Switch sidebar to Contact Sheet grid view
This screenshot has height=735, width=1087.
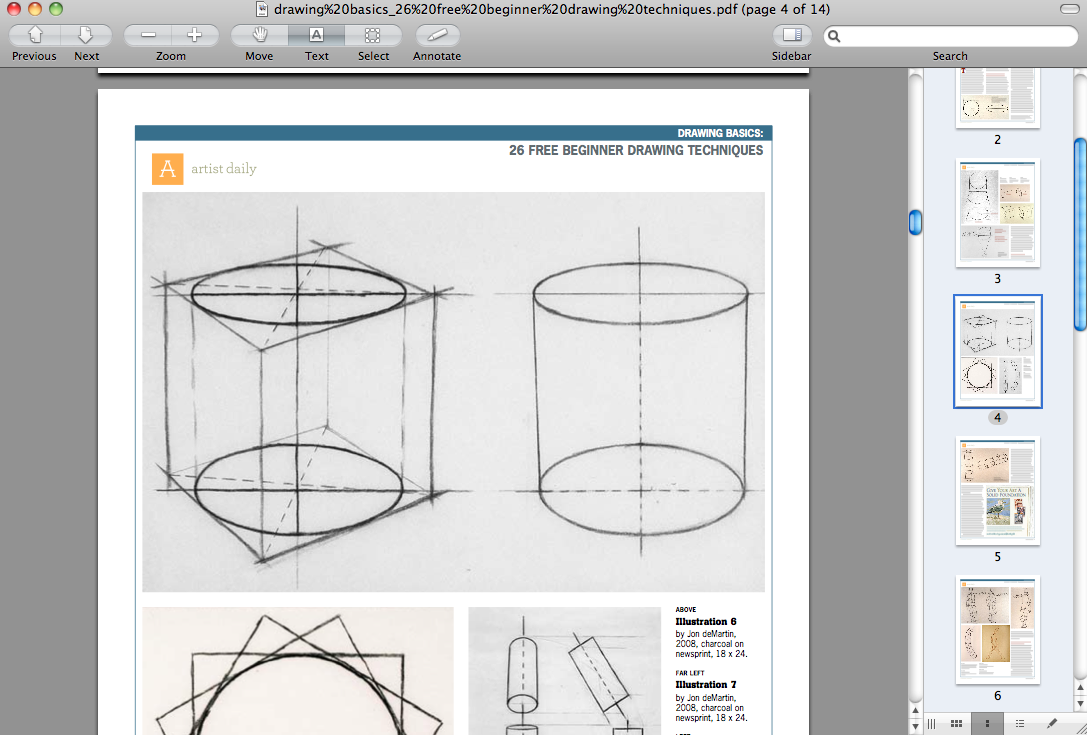click(956, 724)
